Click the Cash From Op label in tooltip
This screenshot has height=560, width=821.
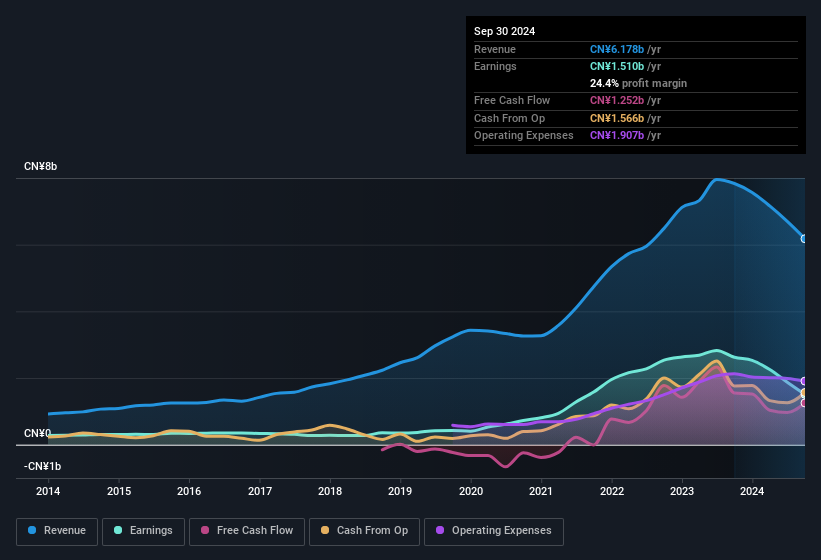coord(509,118)
